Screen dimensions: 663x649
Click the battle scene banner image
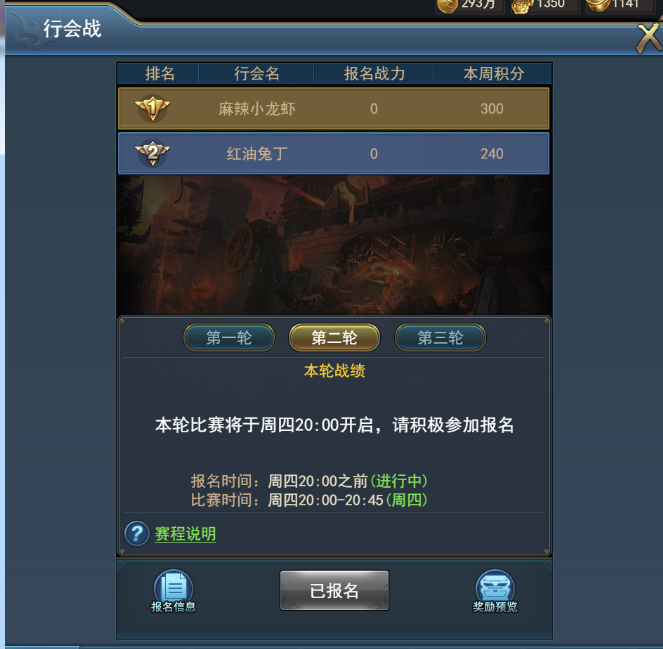334,245
